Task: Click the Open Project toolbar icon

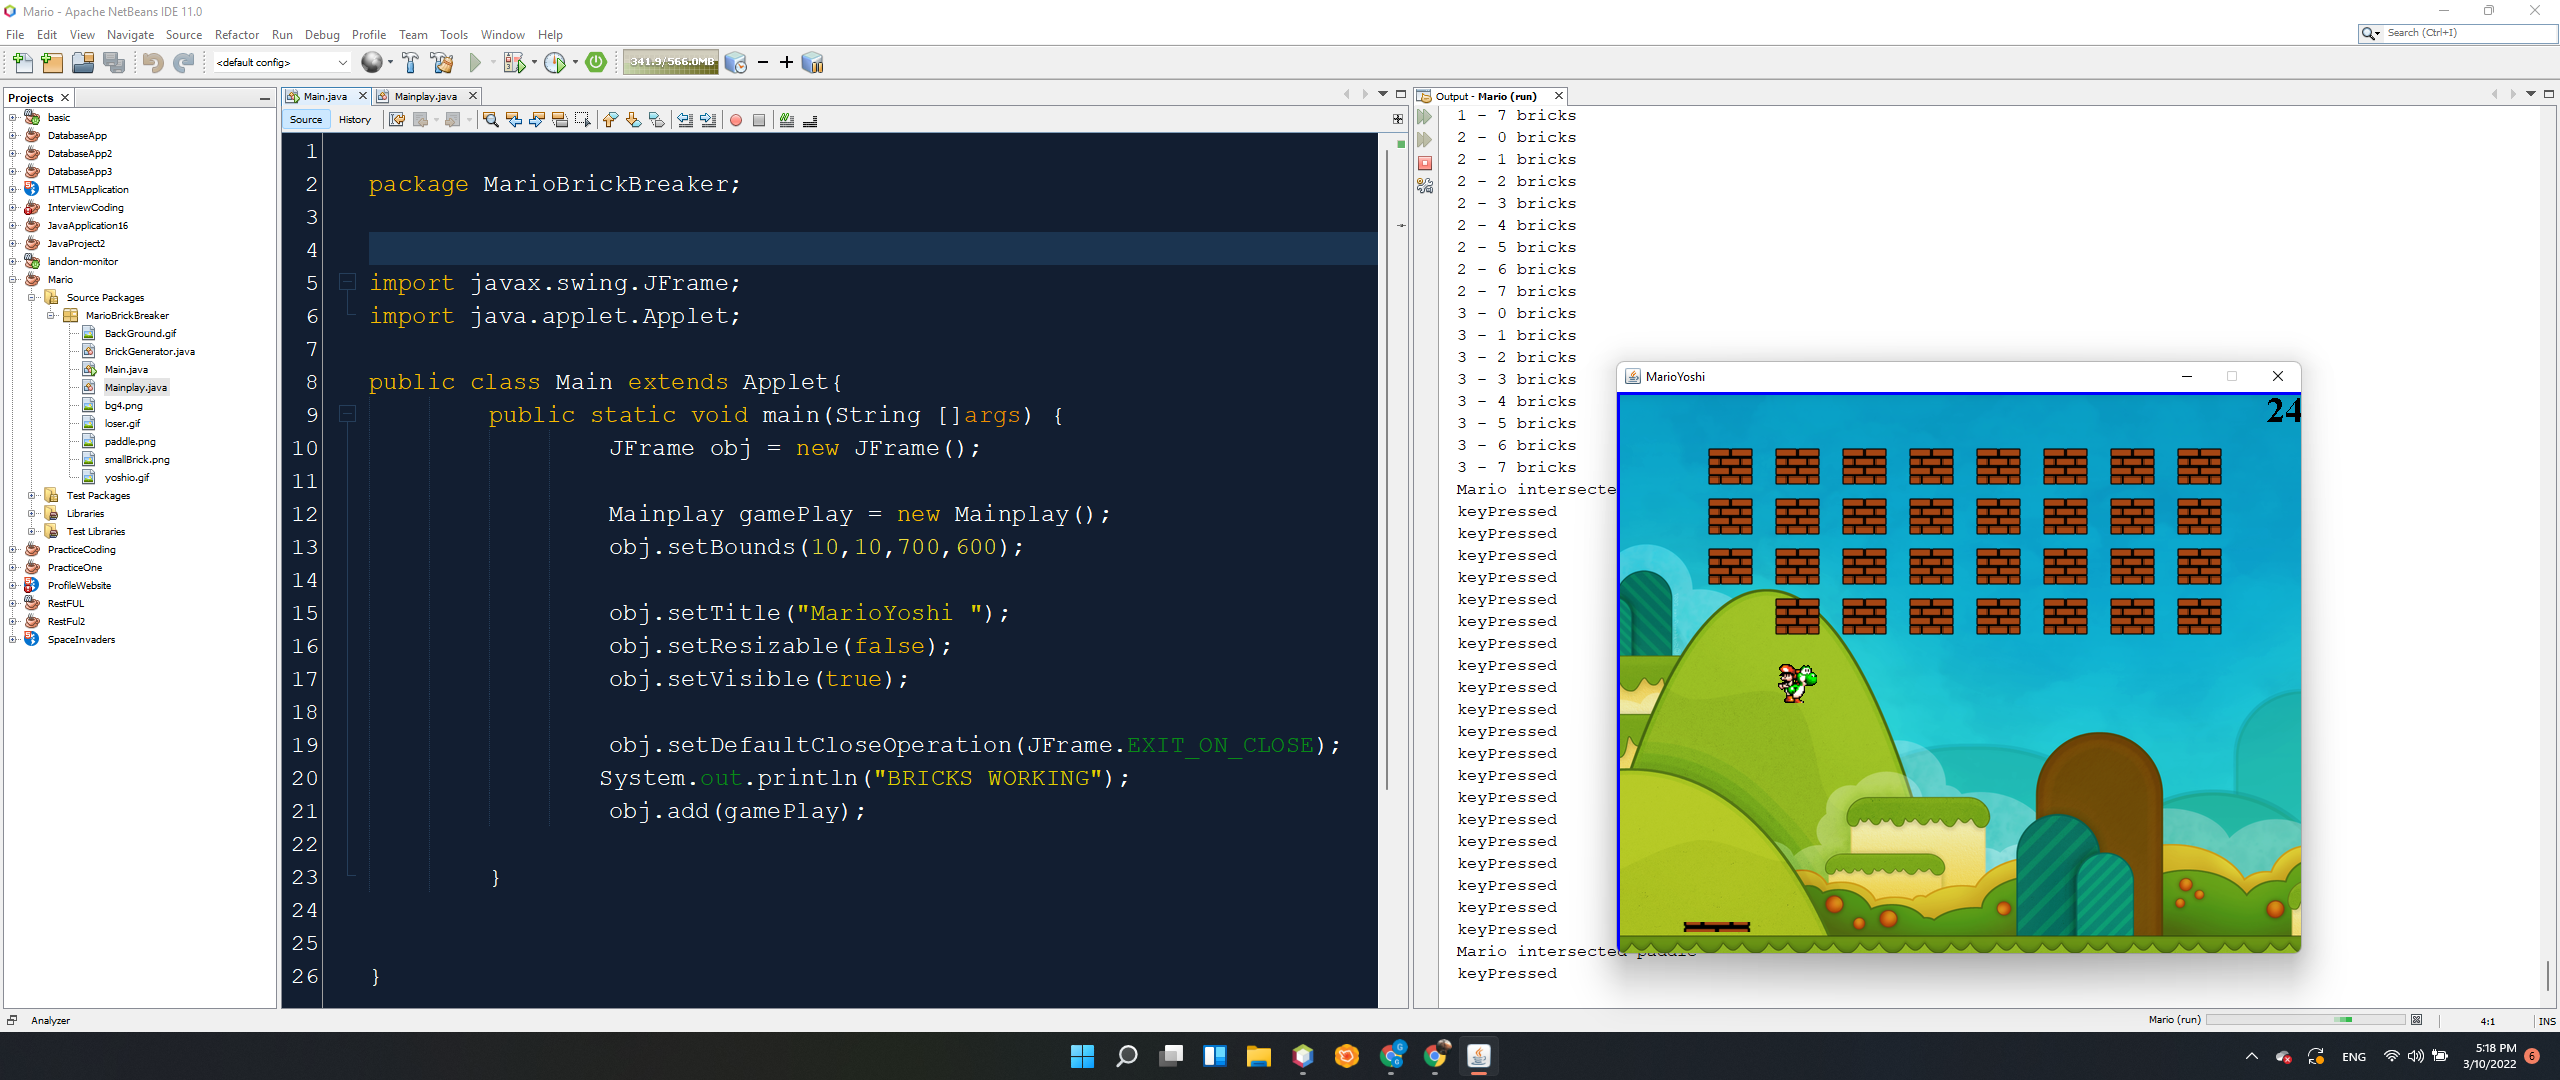Action: [84, 63]
